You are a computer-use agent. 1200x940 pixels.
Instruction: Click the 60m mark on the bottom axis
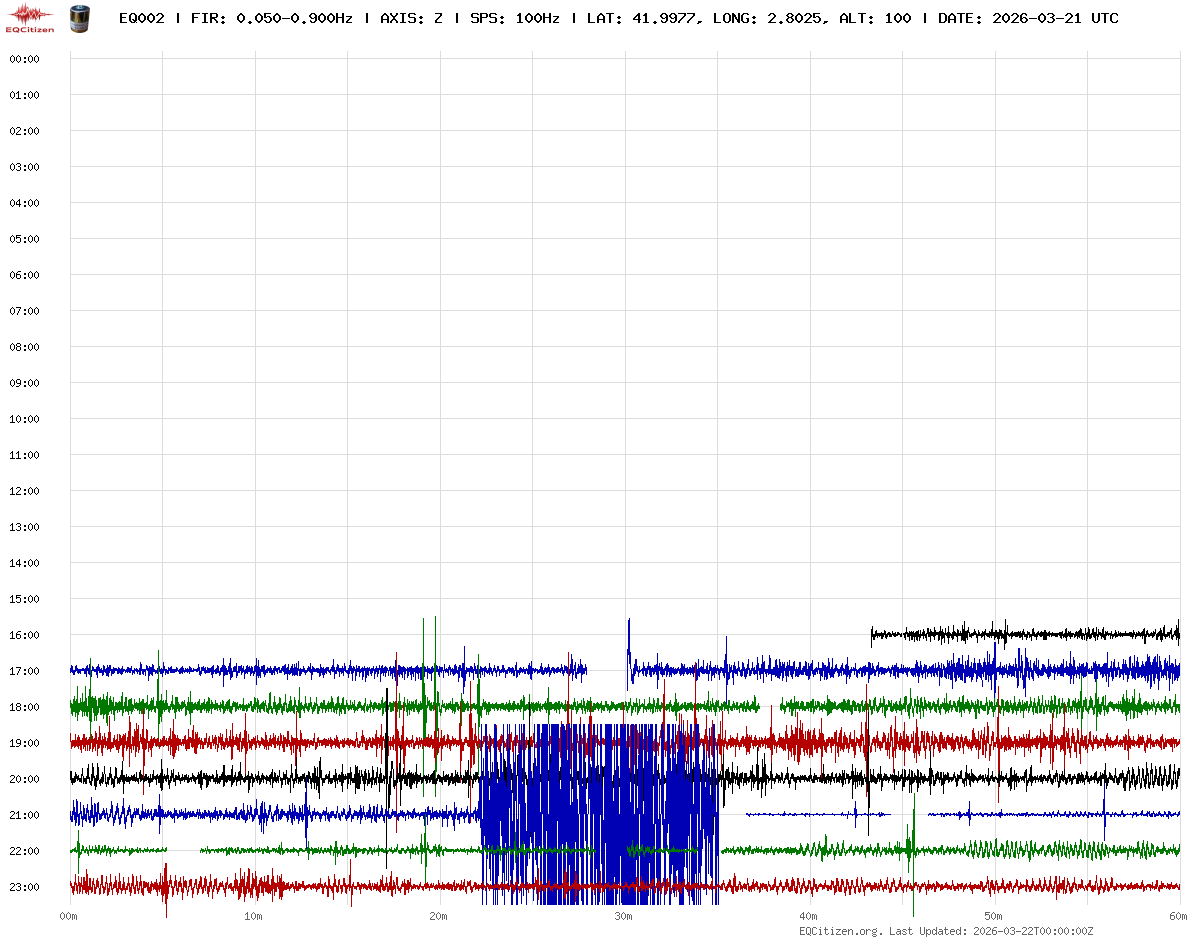1178,916
